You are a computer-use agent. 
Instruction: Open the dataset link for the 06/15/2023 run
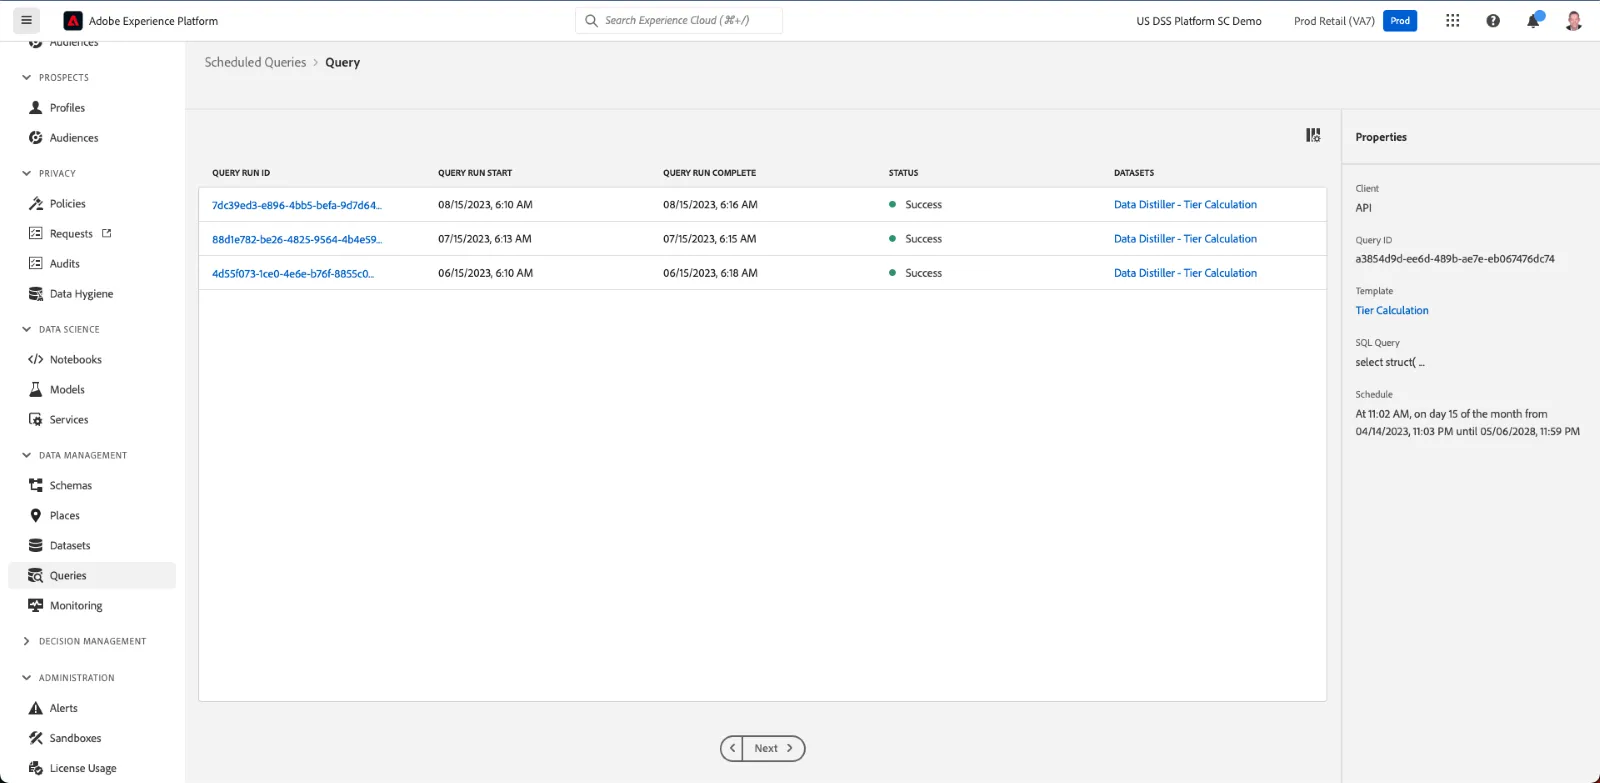pos(1185,273)
